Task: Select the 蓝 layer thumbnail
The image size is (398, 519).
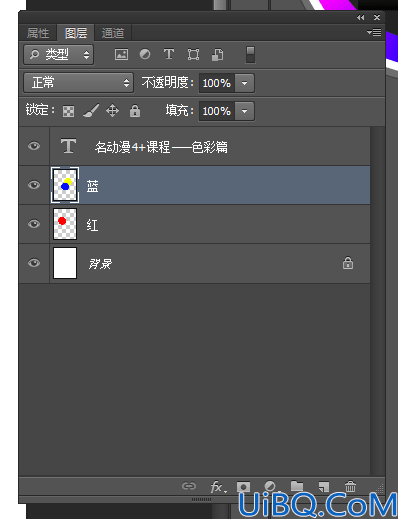Action: (65, 185)
